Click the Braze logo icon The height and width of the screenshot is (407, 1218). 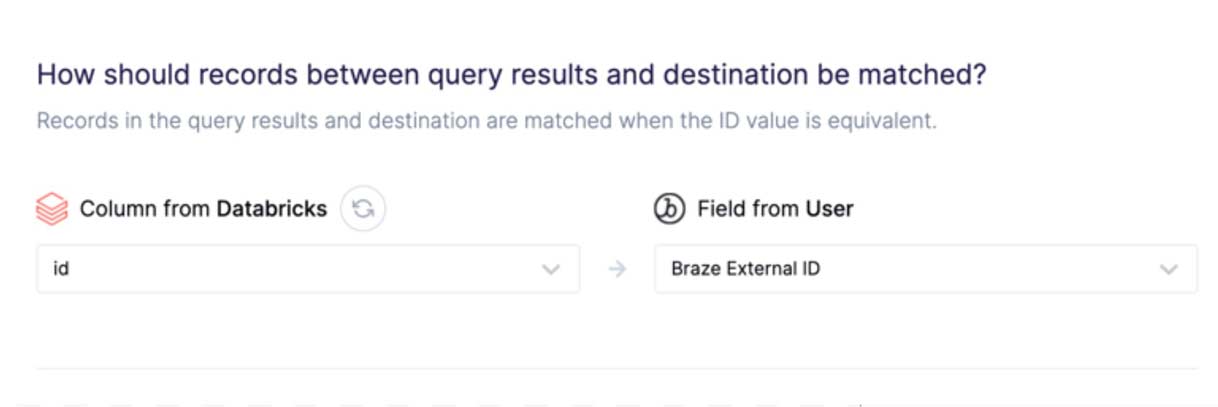tap(668, 209)
